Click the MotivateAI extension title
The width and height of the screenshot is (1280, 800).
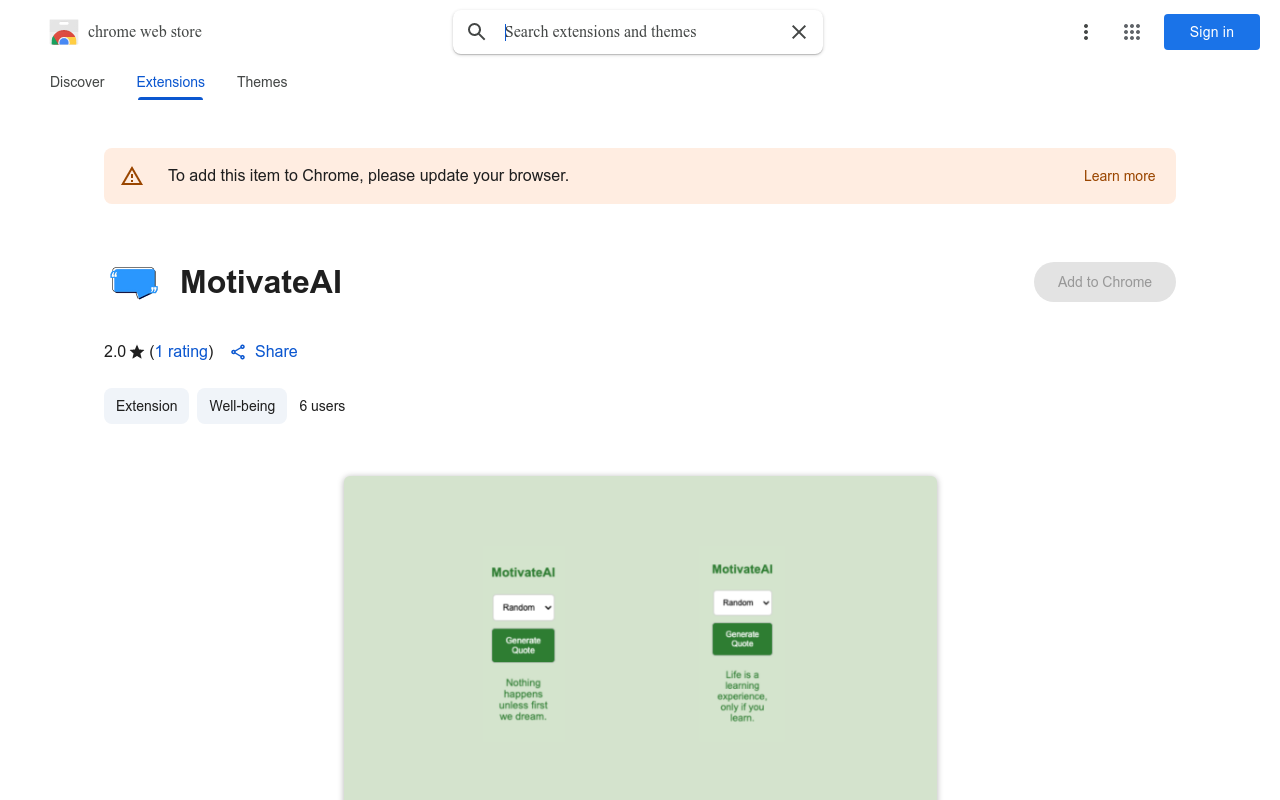[x=261, y=283]
